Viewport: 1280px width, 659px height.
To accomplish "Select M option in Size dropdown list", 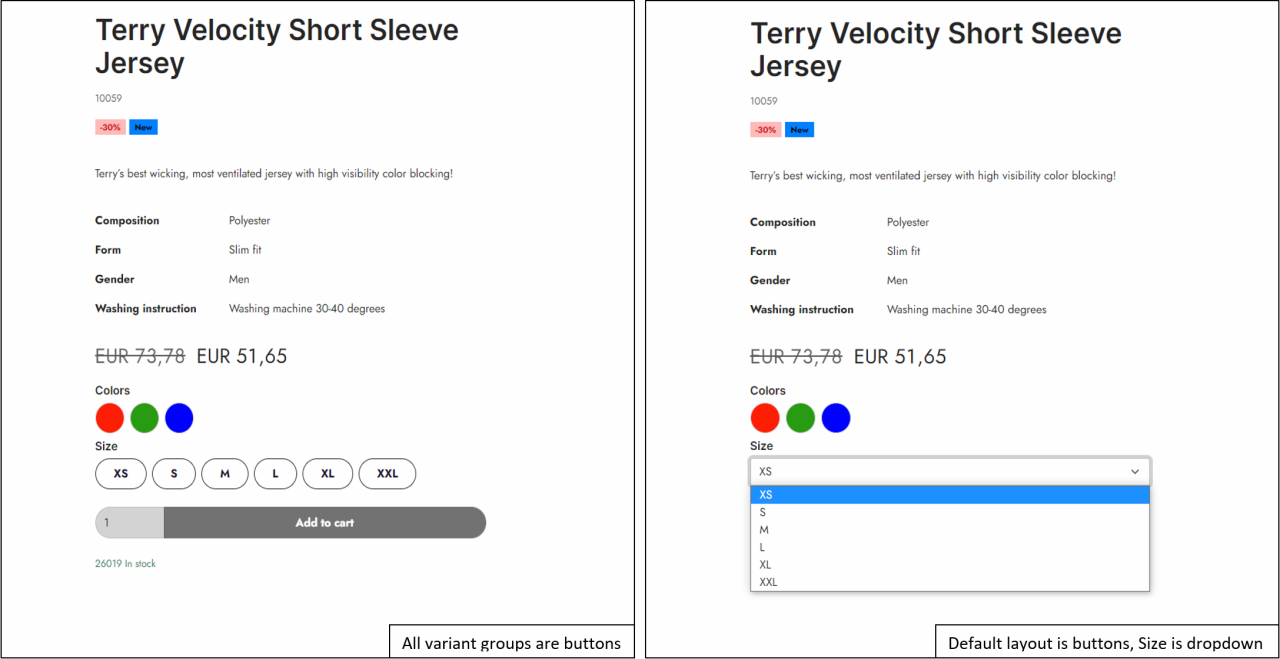I will point(950,530).
